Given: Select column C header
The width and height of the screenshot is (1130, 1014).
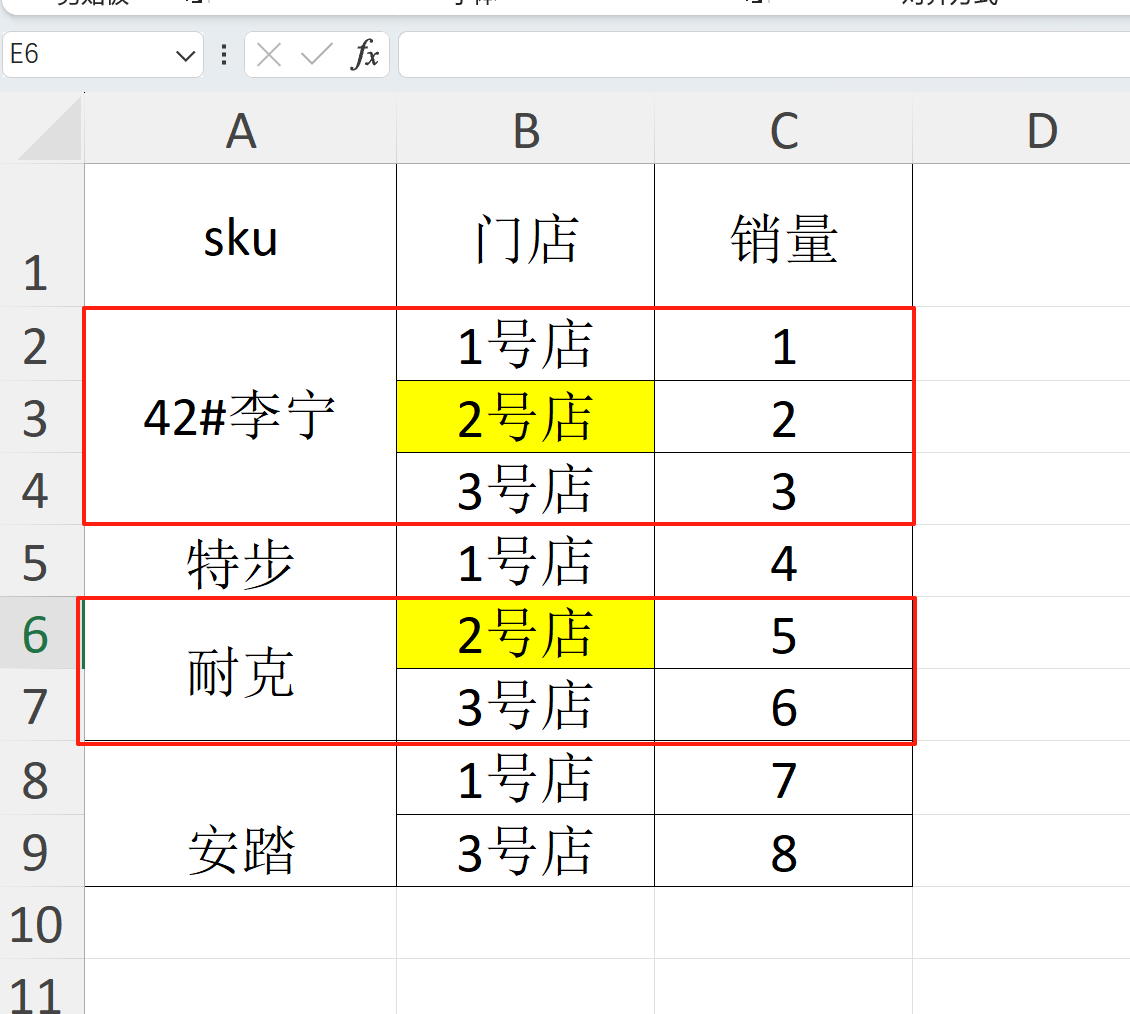Looking at the screenshot, I should [783, 131].
